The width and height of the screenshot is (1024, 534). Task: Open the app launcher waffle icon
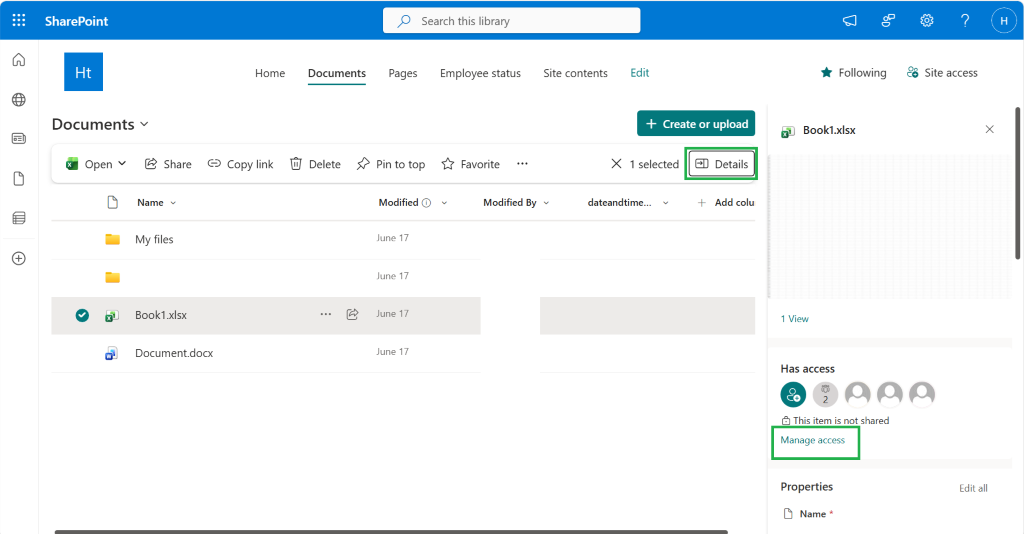tap(19, 20)
